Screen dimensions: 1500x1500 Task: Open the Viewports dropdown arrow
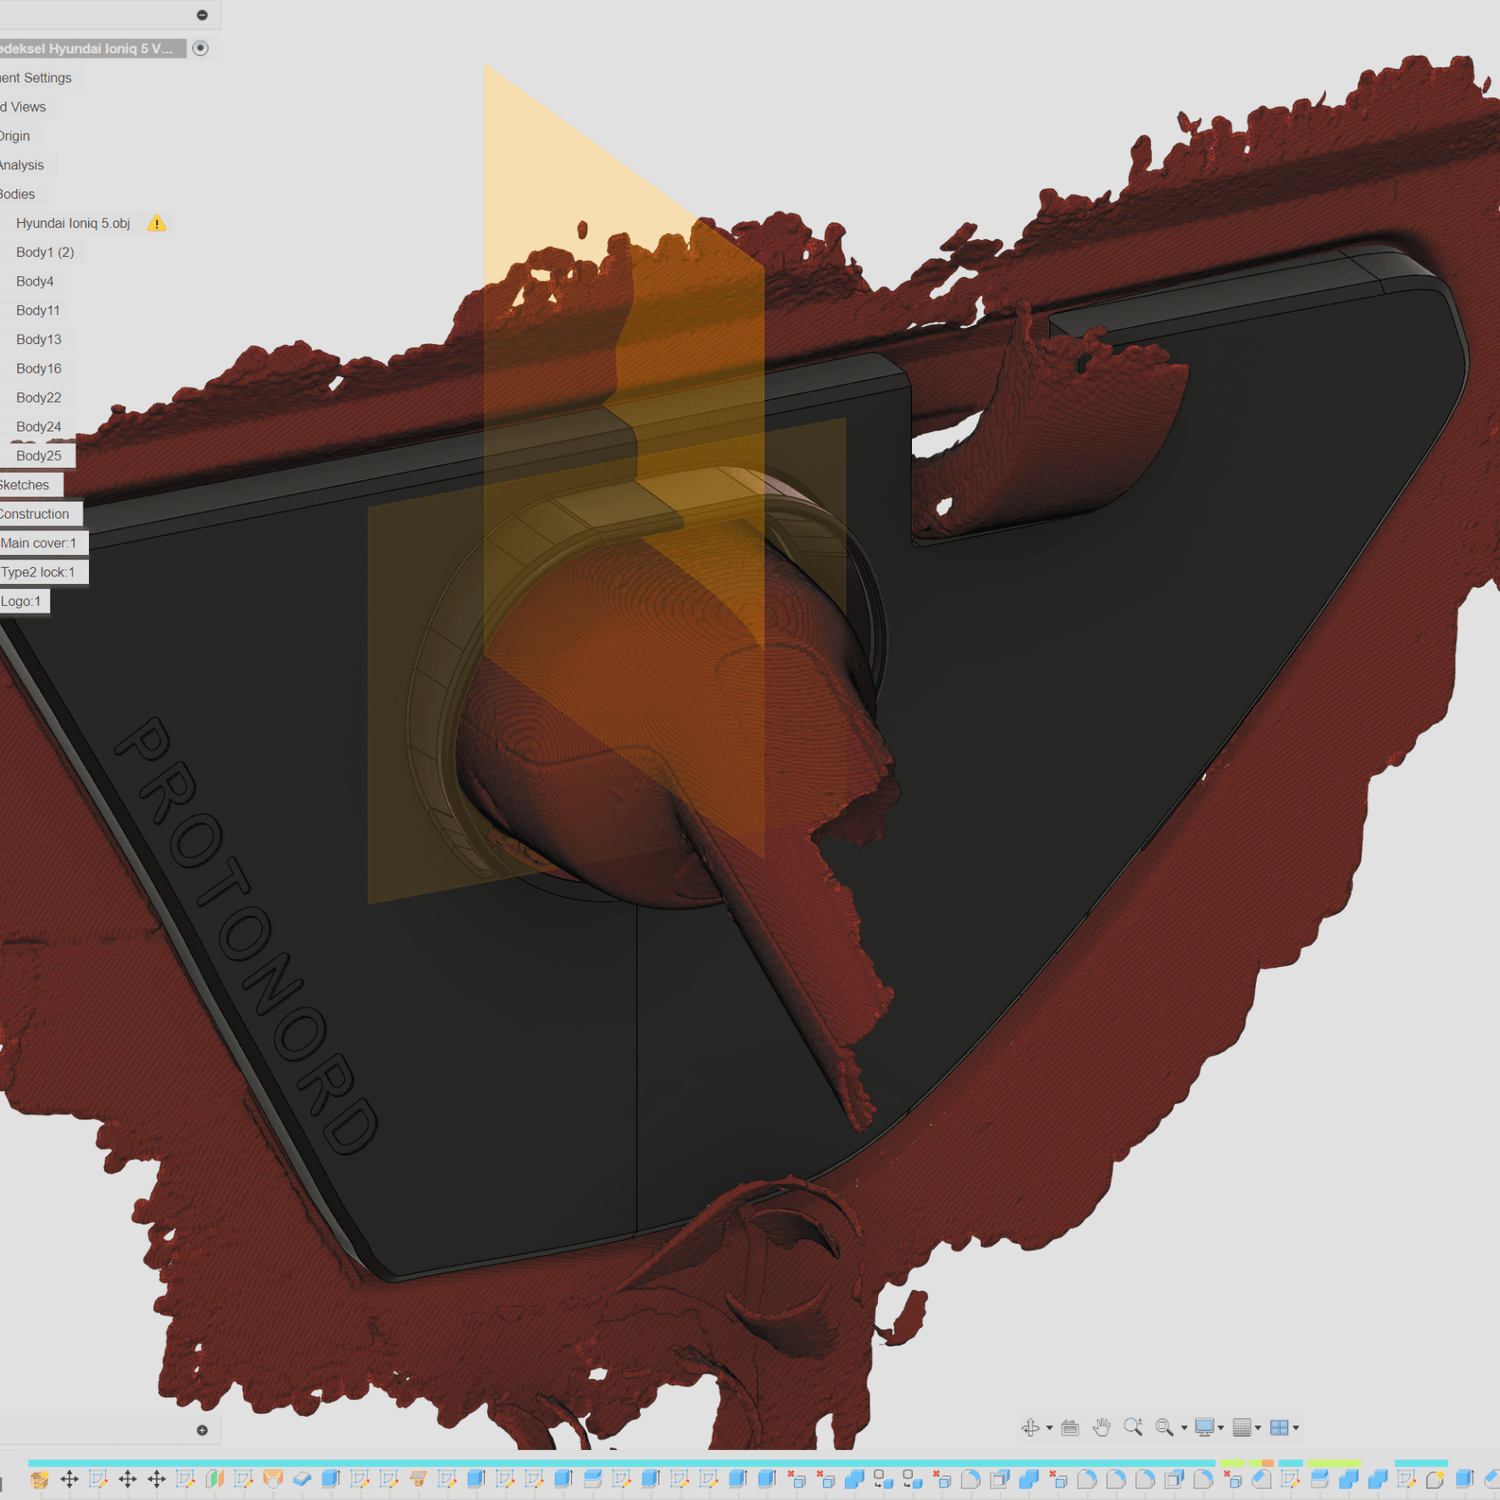tap(1296, 1428)
